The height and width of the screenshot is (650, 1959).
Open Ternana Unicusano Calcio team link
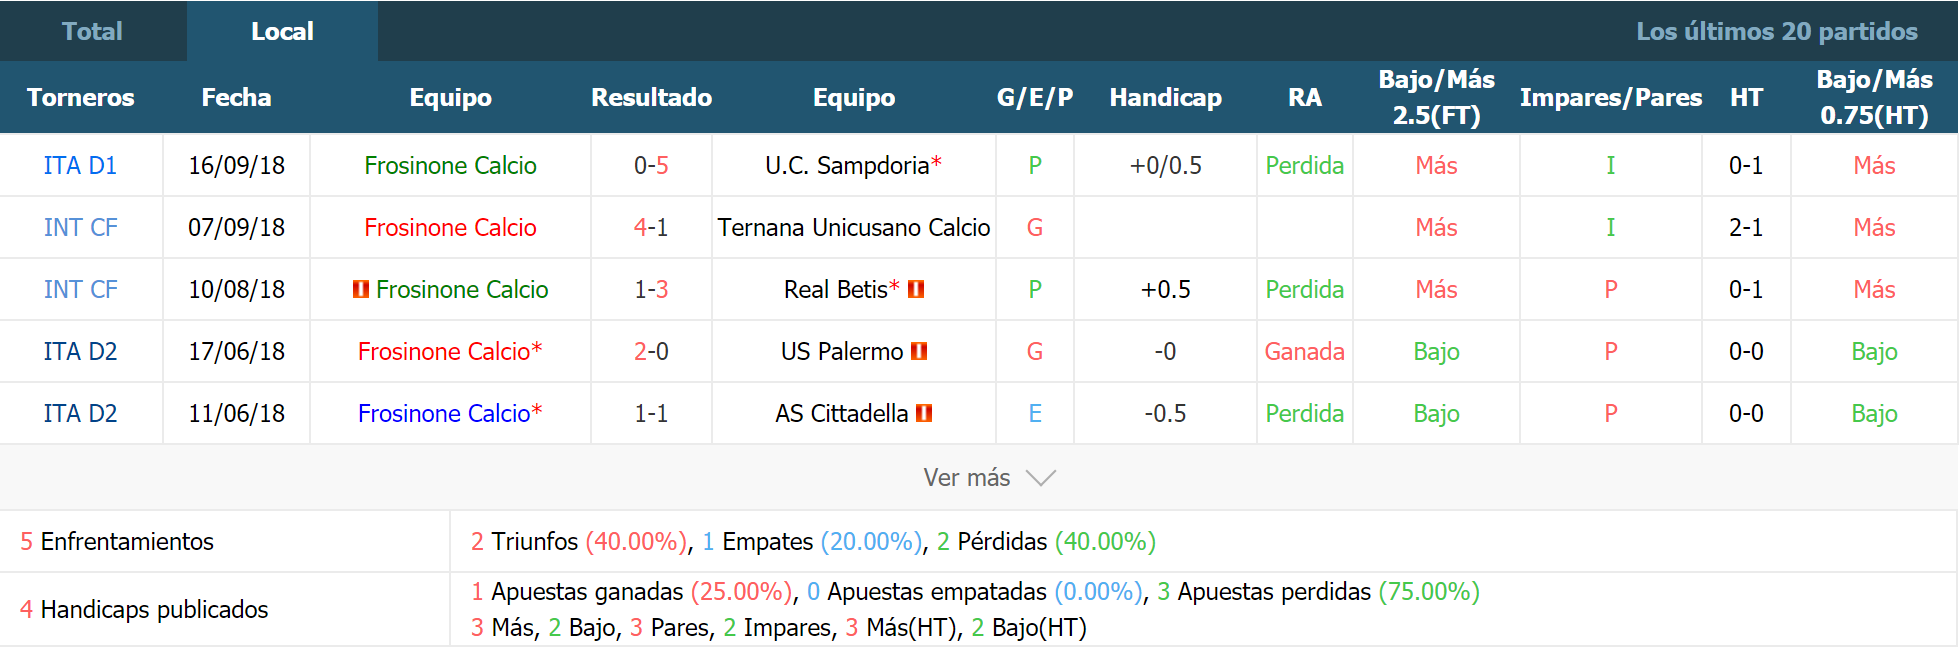pyautogui.click(x=853, y=227)
